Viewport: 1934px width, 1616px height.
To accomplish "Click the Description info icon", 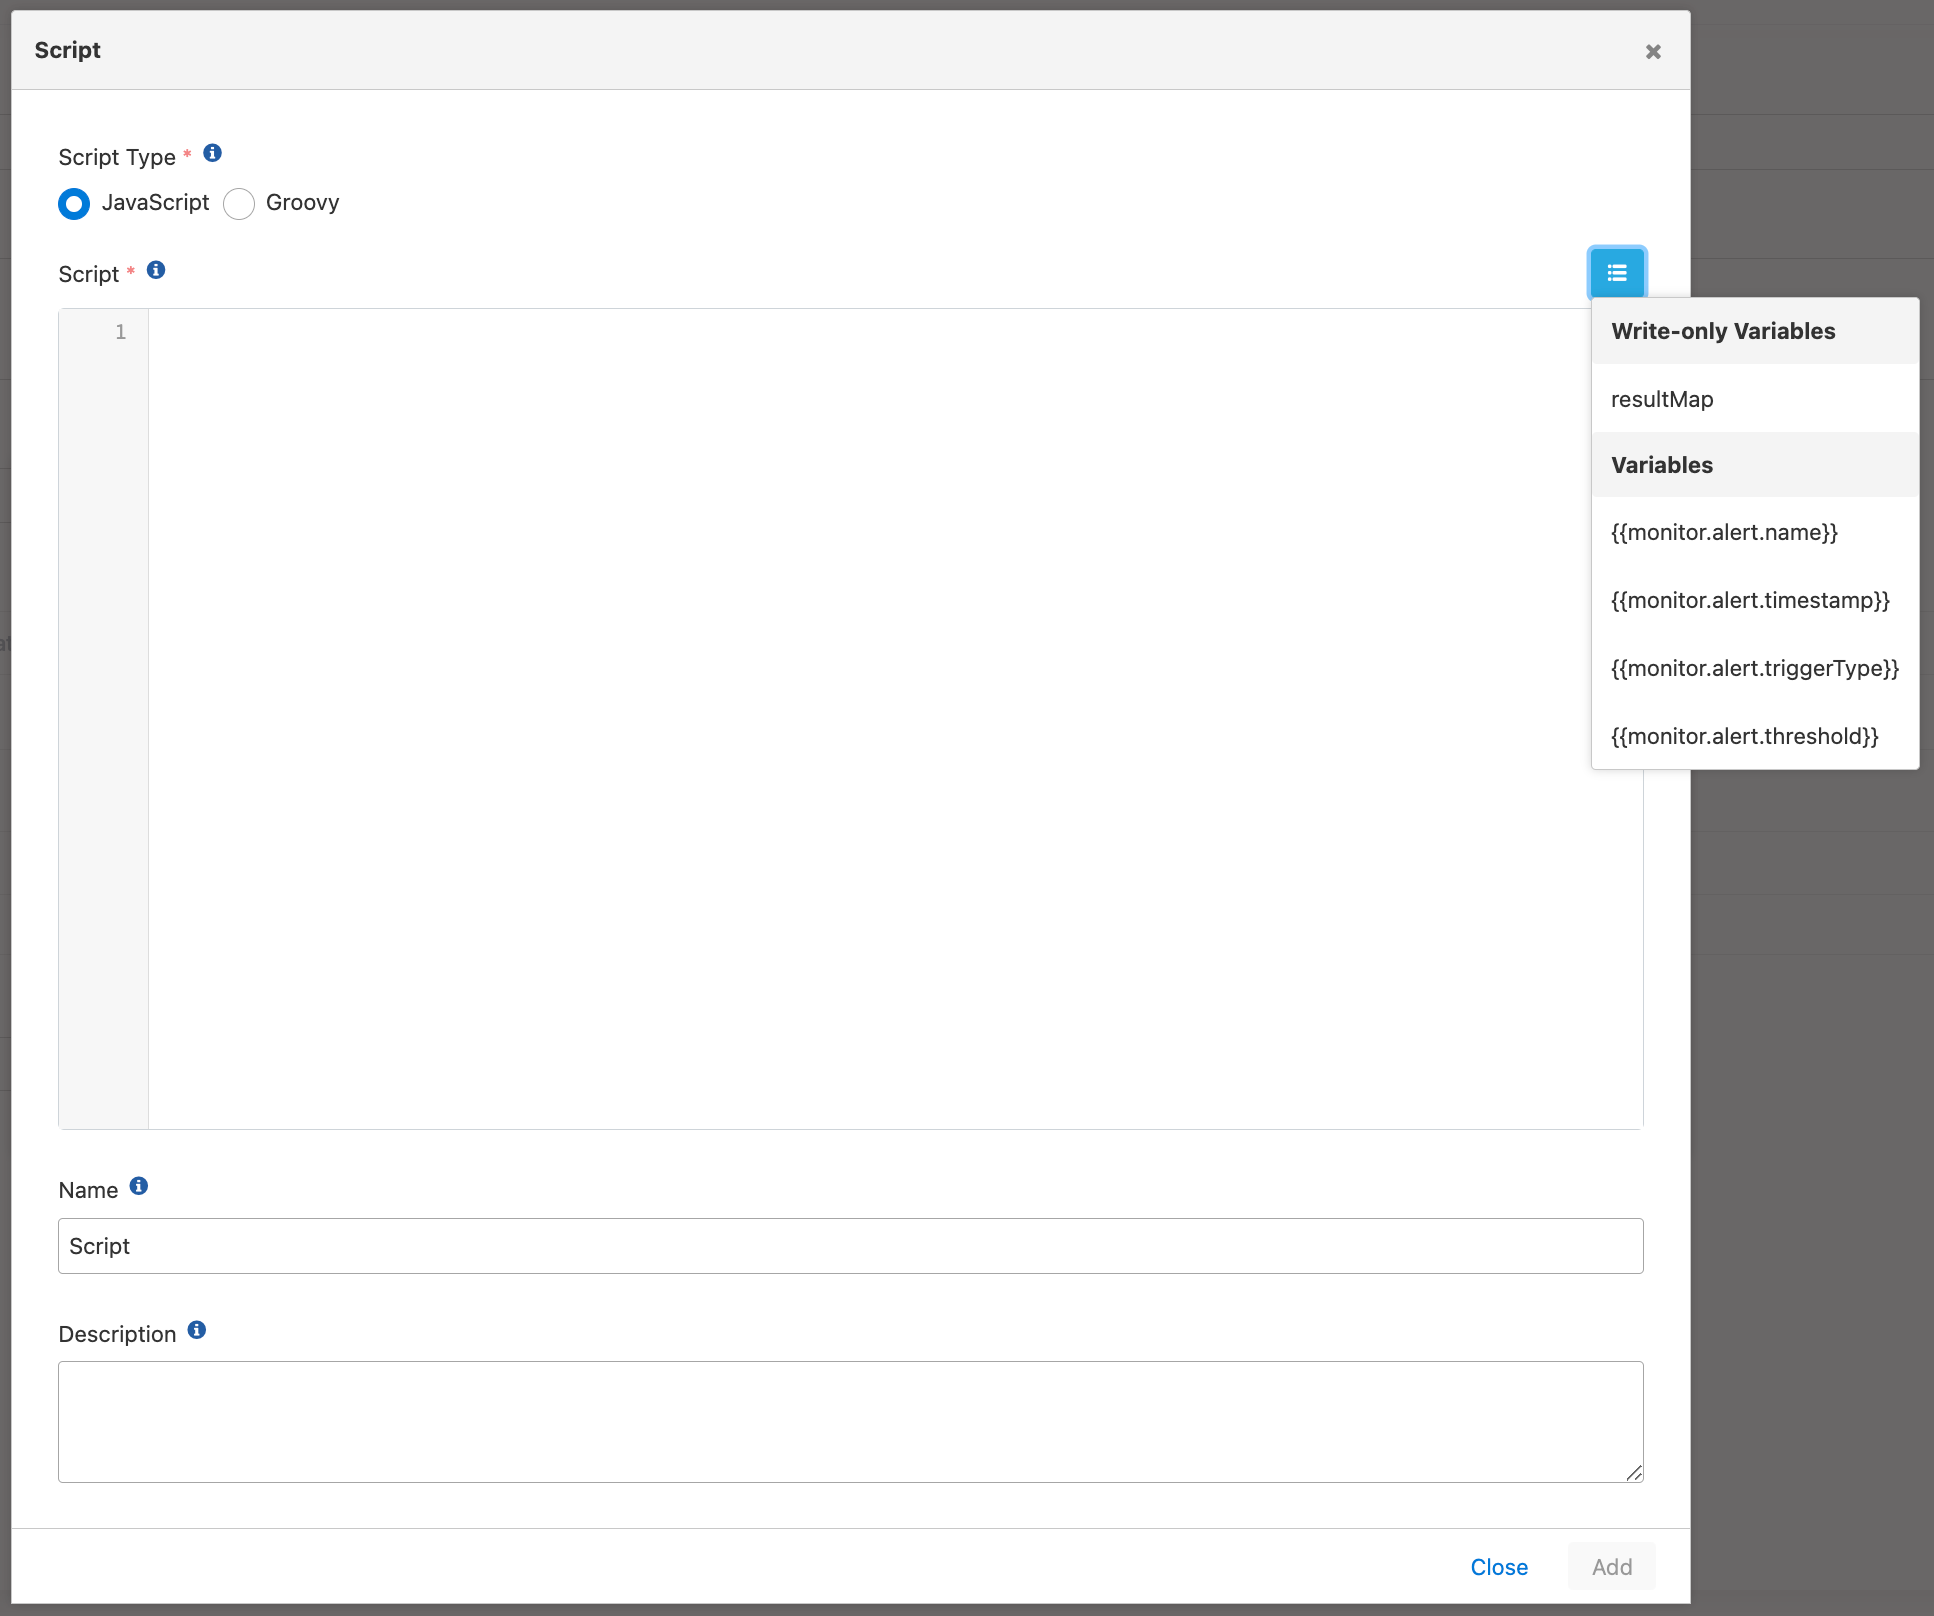I will (197, 1330).
